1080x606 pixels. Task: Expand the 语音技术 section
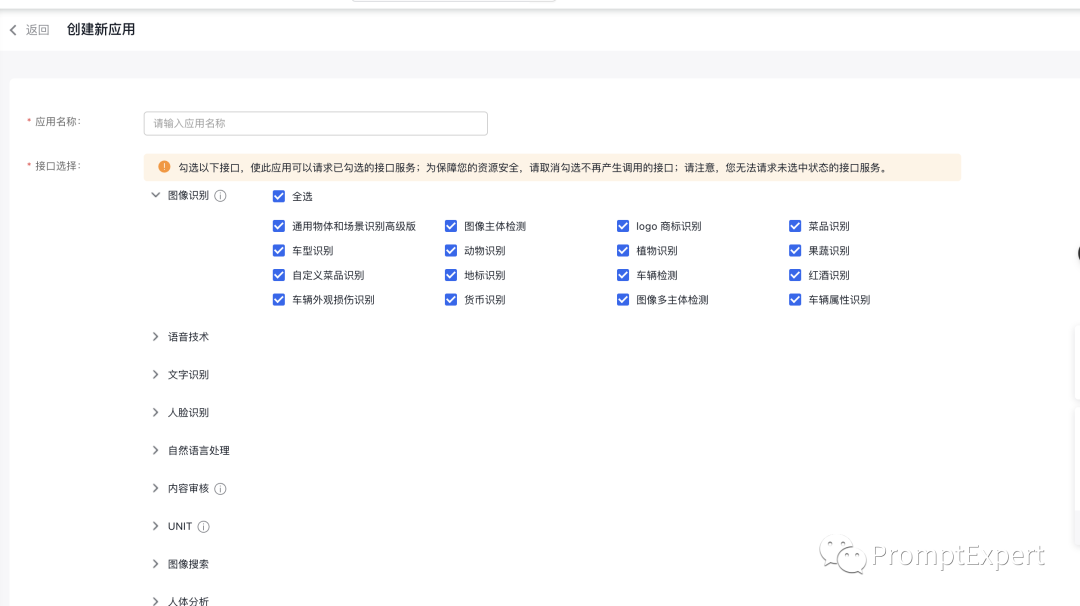tap(156, 337)
